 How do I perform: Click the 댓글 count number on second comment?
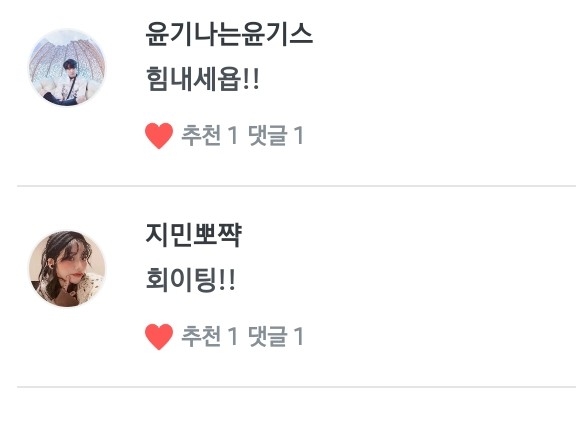coord(299,336)
